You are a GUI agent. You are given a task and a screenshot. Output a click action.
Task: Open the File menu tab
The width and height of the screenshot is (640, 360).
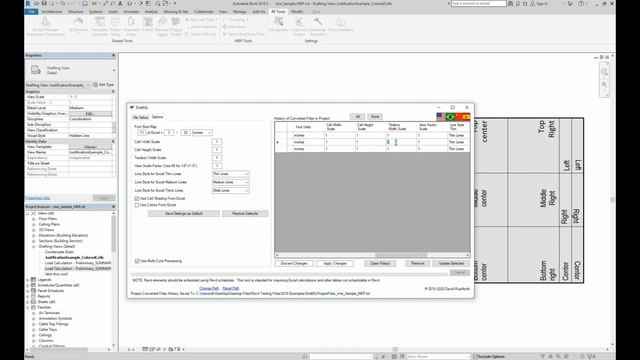point(31,12)
